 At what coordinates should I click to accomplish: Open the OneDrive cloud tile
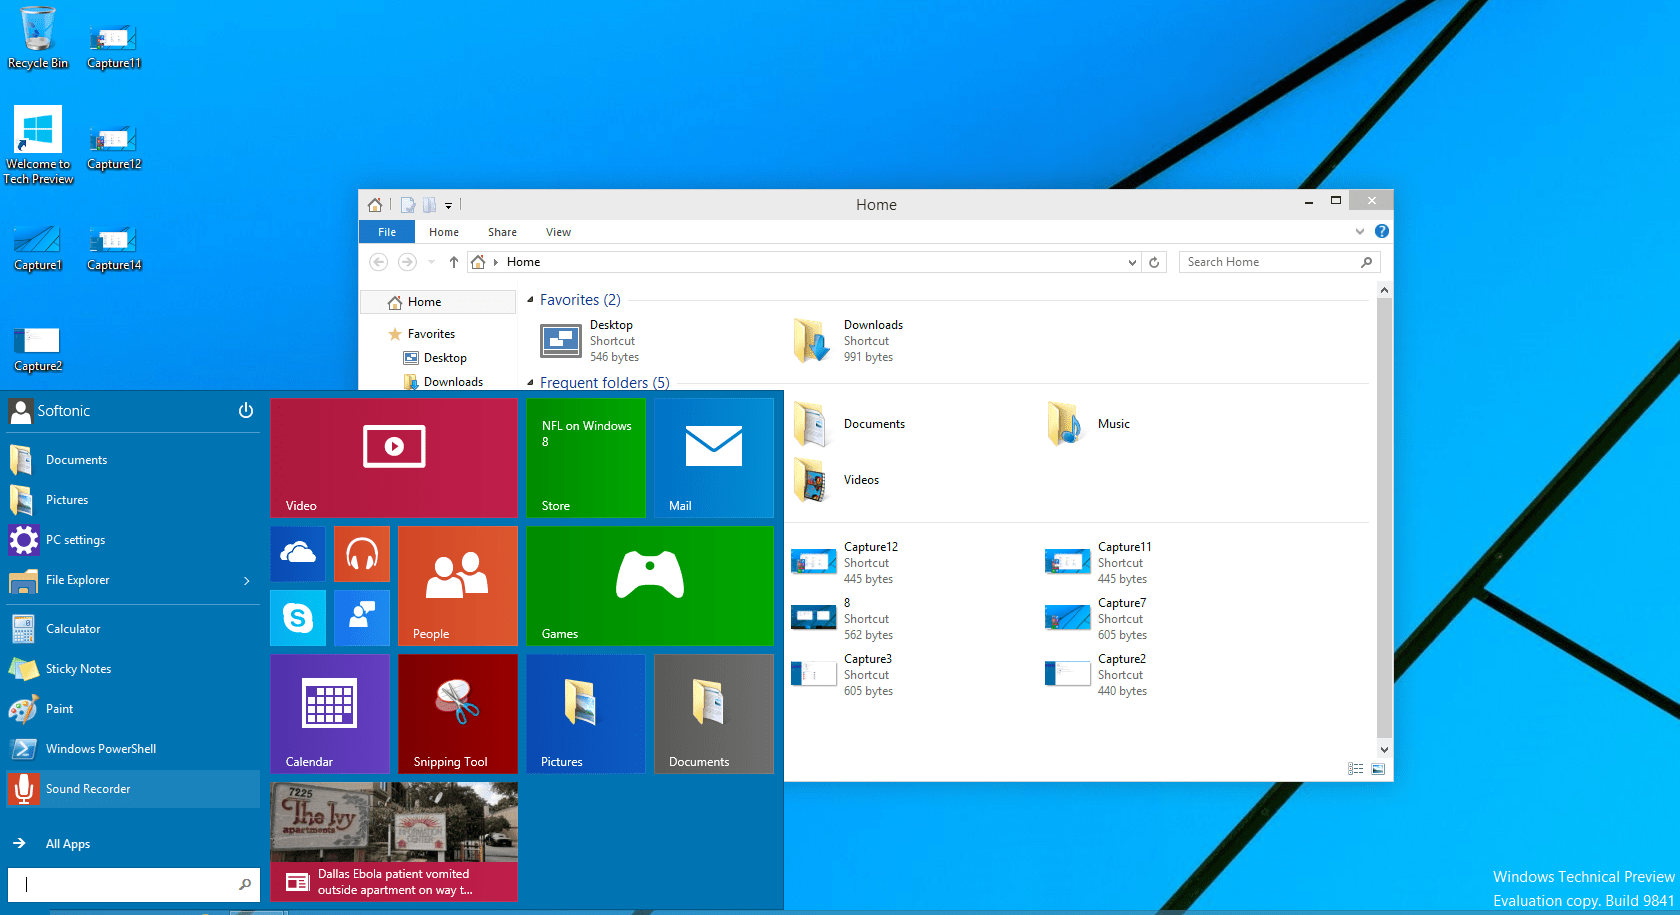[298, 554]
